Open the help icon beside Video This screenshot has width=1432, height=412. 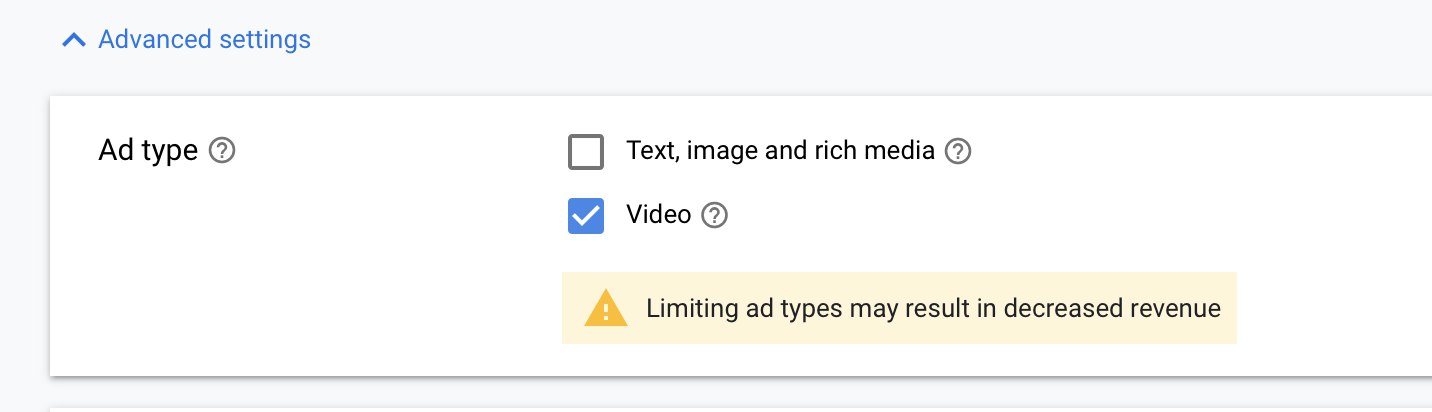coord(714,215)
